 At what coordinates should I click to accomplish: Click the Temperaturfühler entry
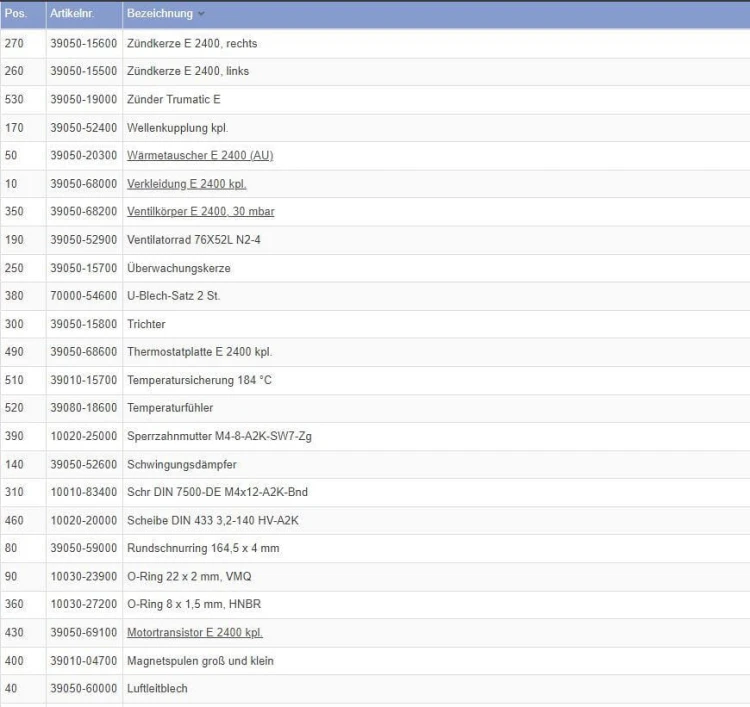coord(170,408)
